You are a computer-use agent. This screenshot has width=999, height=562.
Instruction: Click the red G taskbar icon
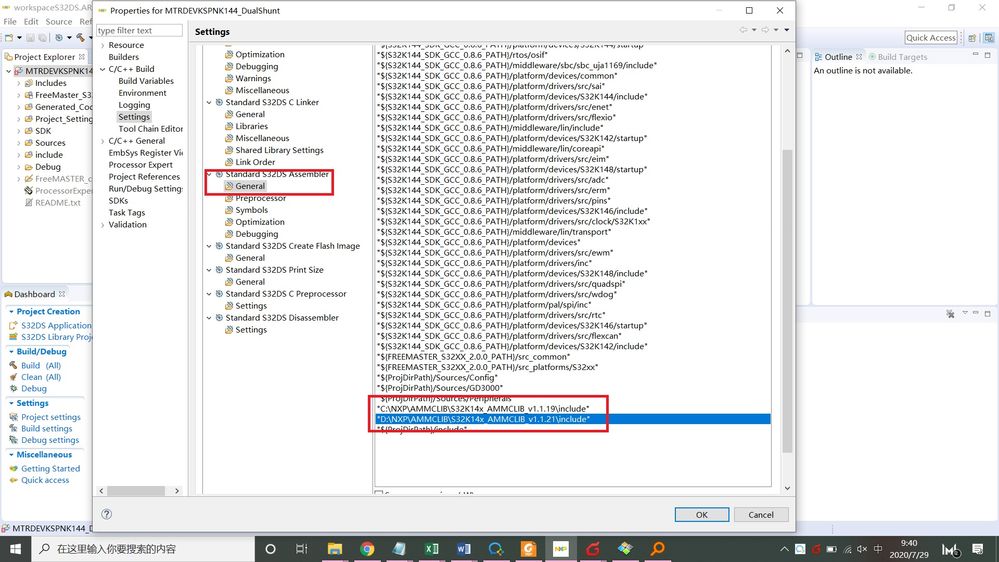(x=593, y=549)
